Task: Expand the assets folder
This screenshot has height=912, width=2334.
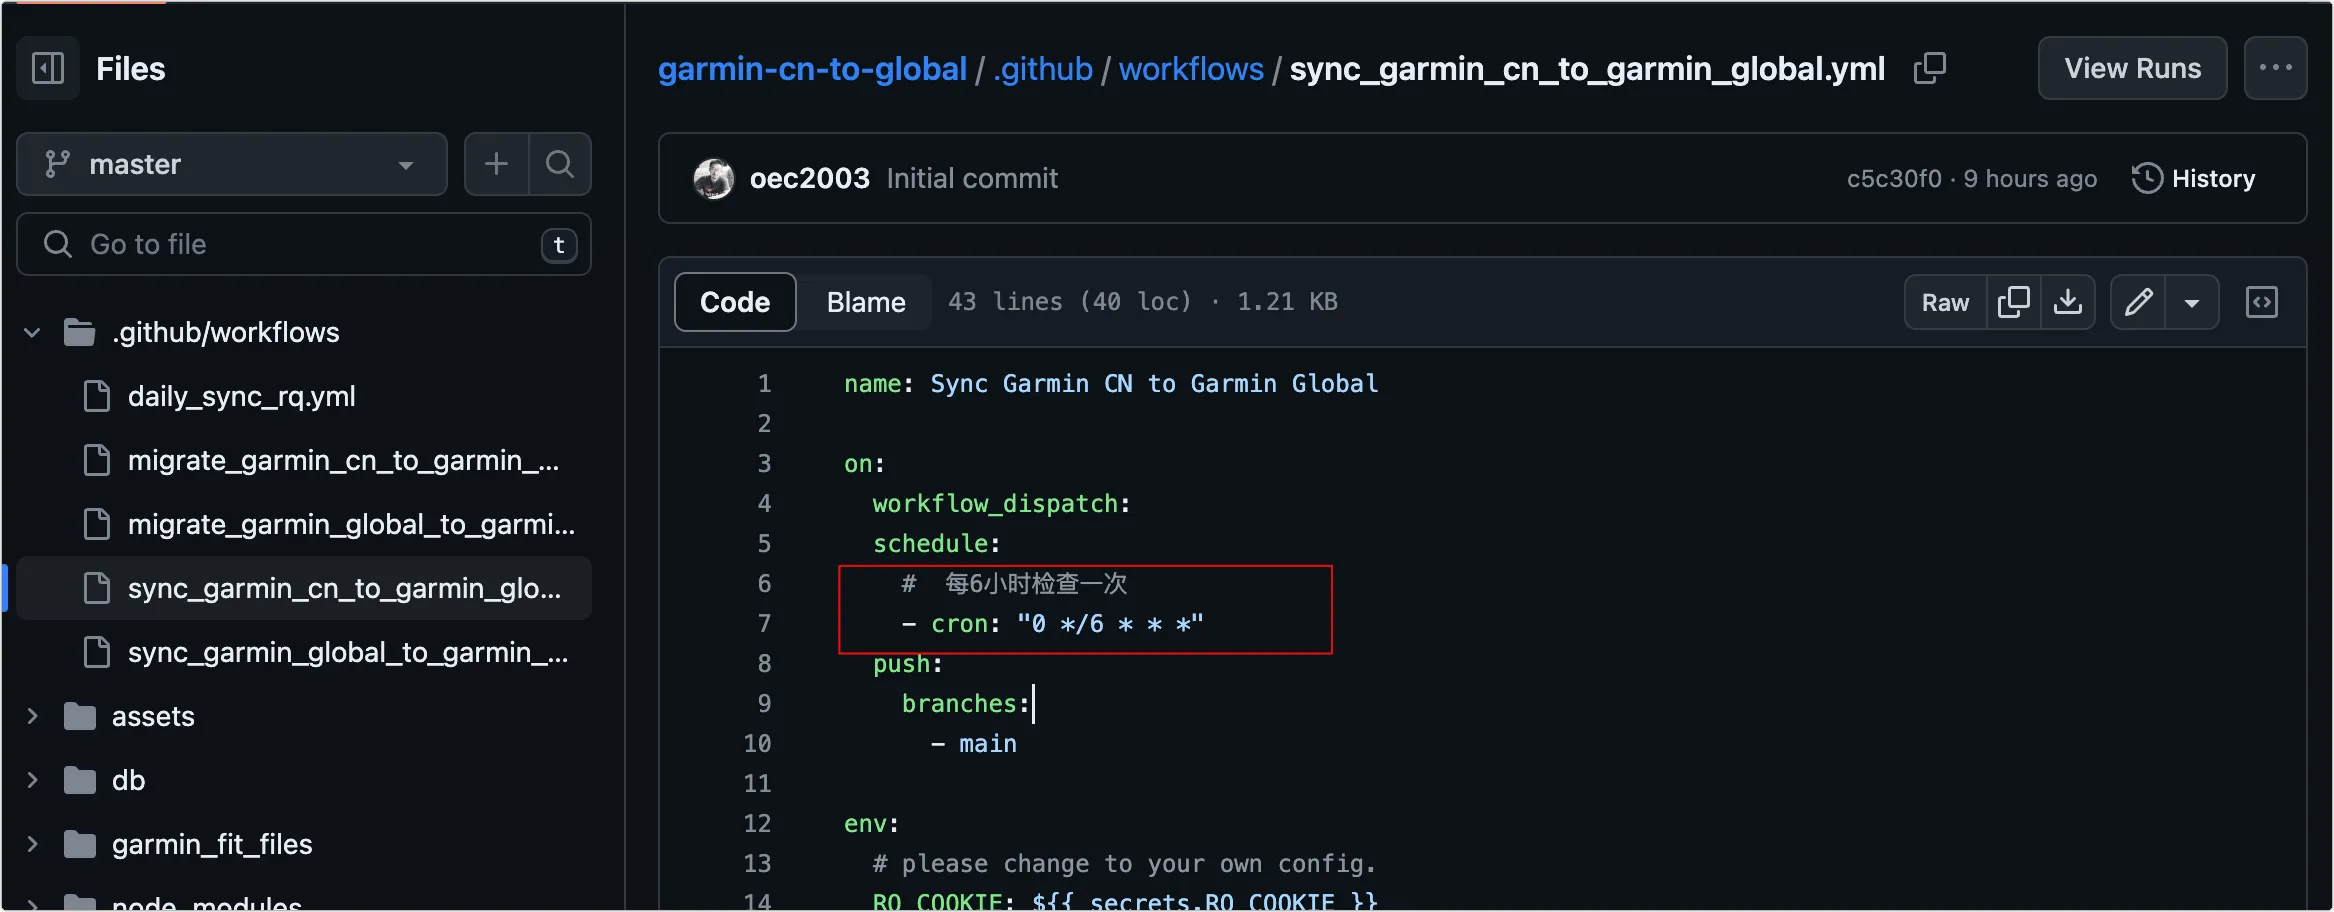Action: click(32, 716)
